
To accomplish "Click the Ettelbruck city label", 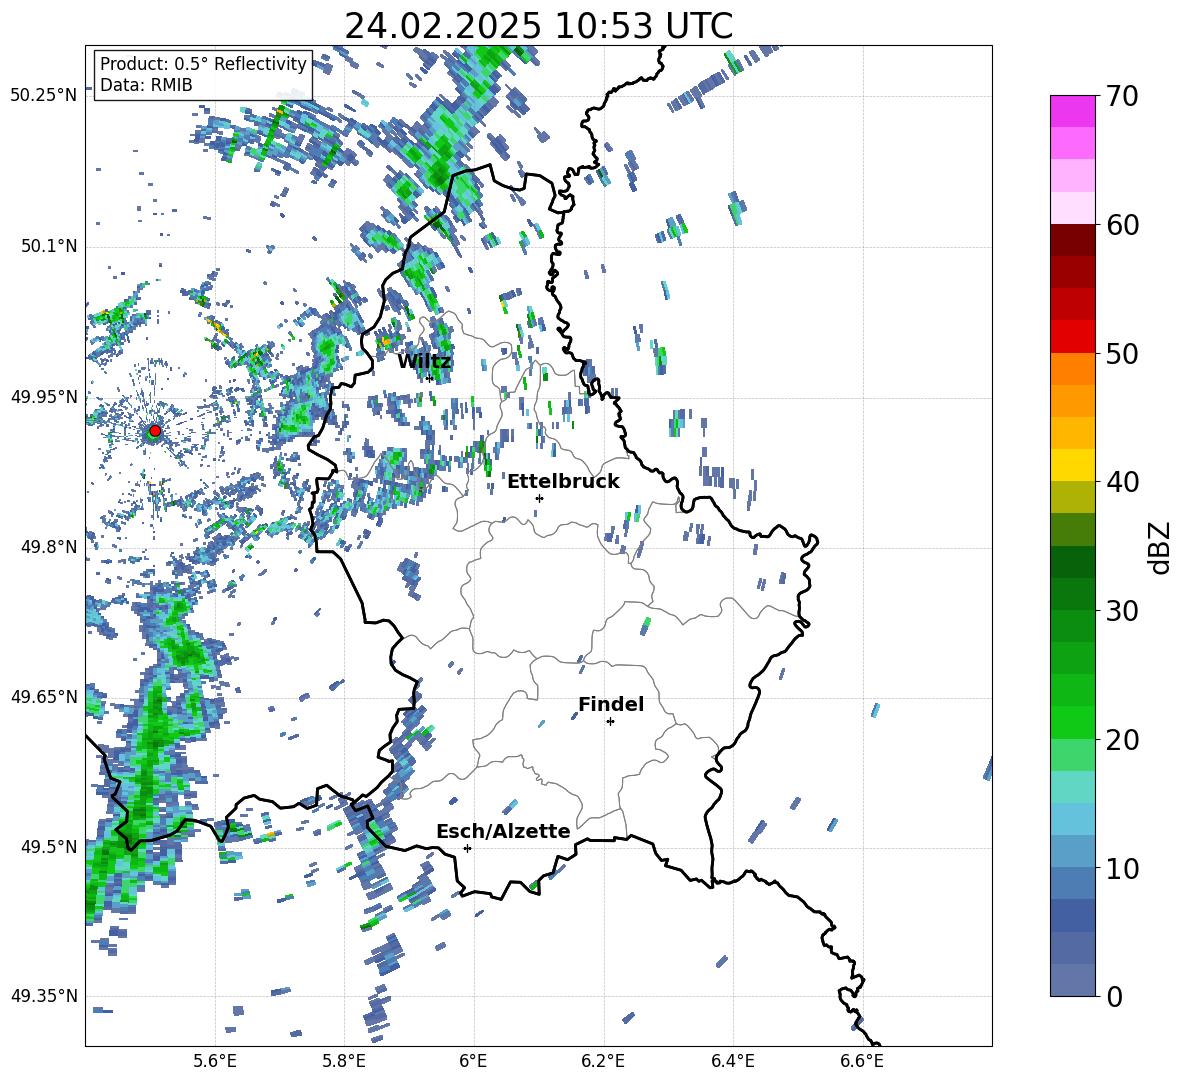I will (x=563, y=482).
